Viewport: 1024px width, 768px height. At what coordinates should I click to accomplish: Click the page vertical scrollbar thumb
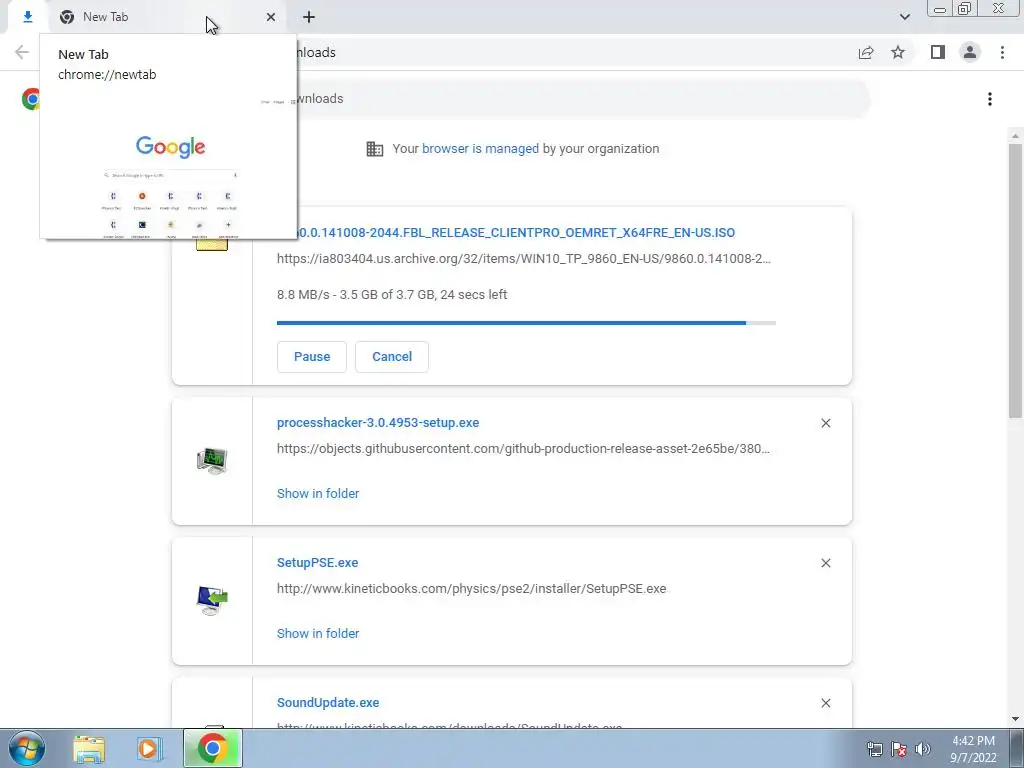pyautogui.click(x=1015, y=281)
